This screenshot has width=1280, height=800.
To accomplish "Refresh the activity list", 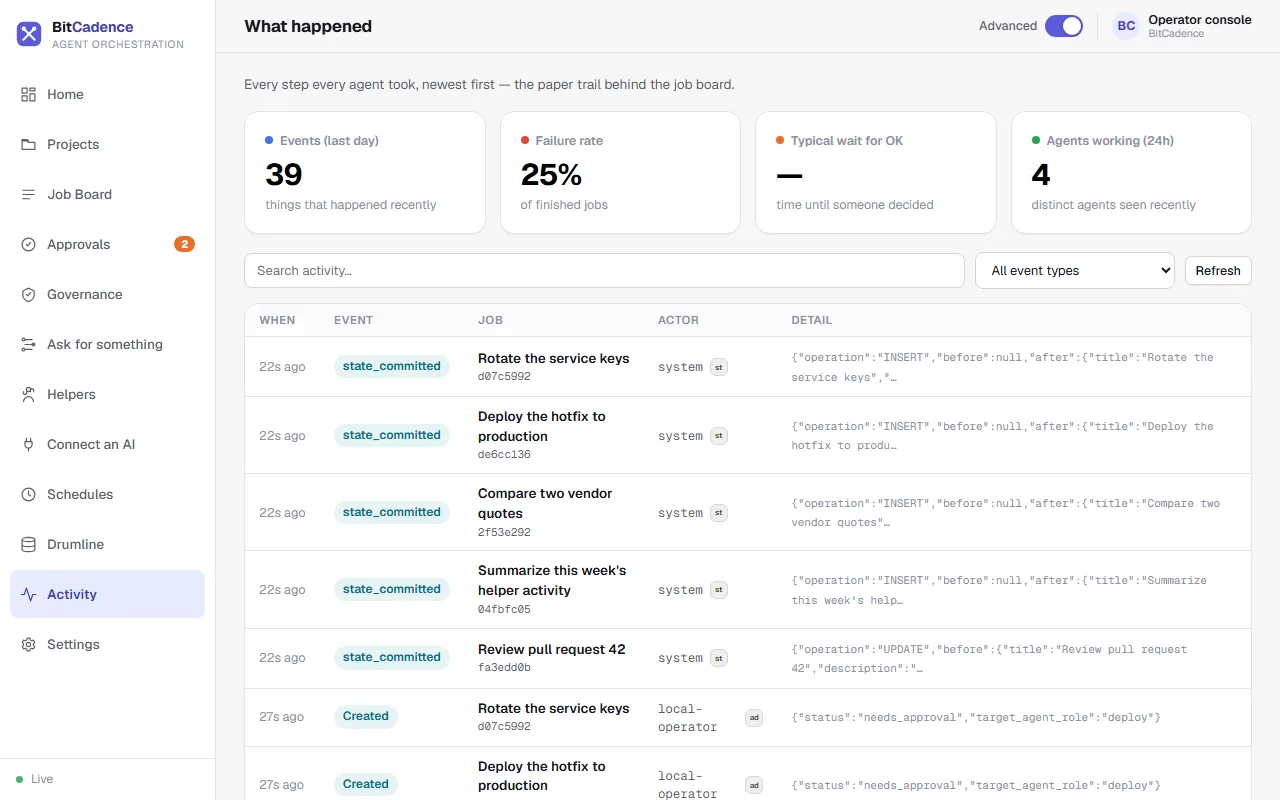I will (1218, 270).
